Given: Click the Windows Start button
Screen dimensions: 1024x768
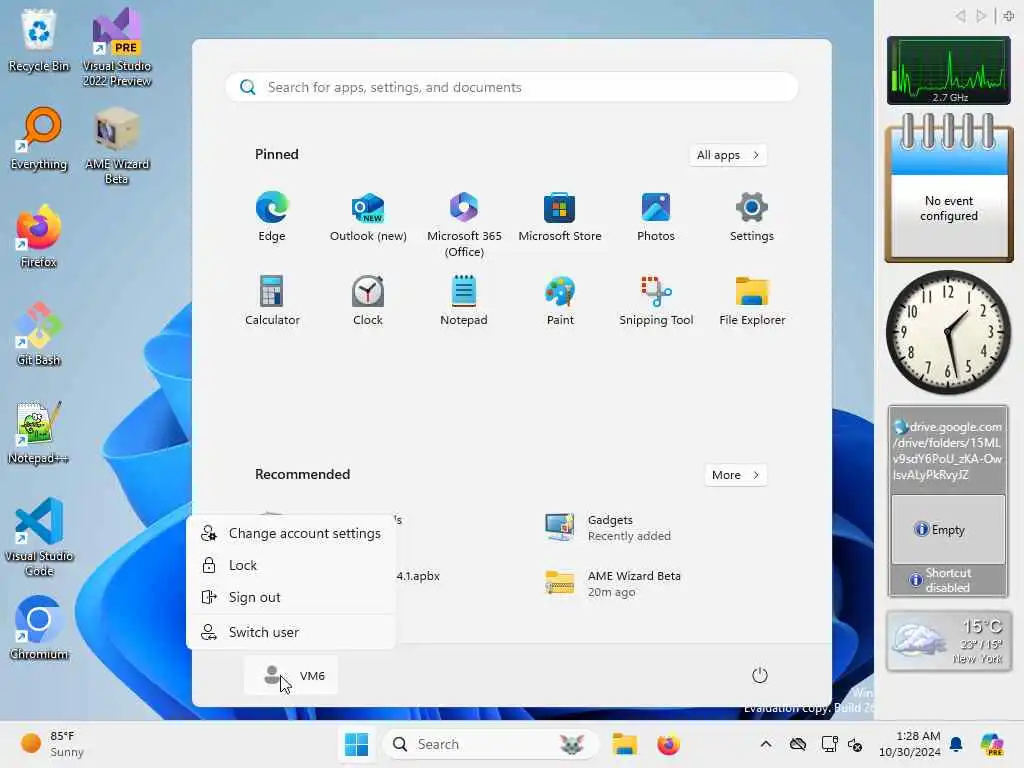Looking at the screenshot, I should [x=357, y=744].
